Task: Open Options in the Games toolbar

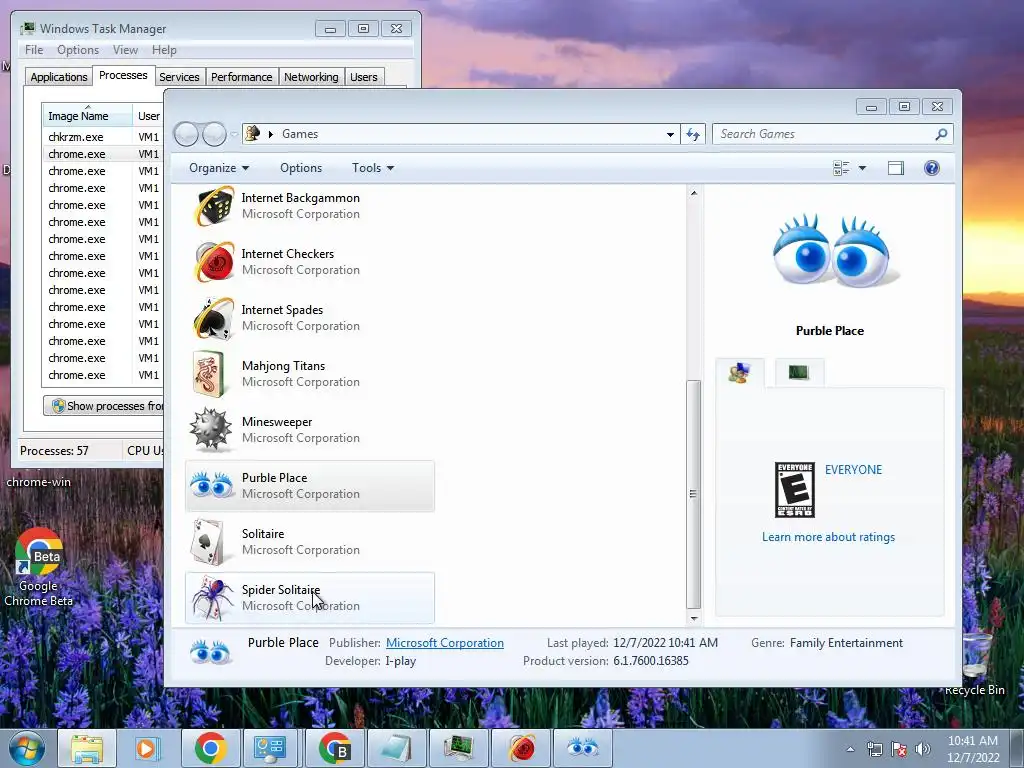Action: 301,168
